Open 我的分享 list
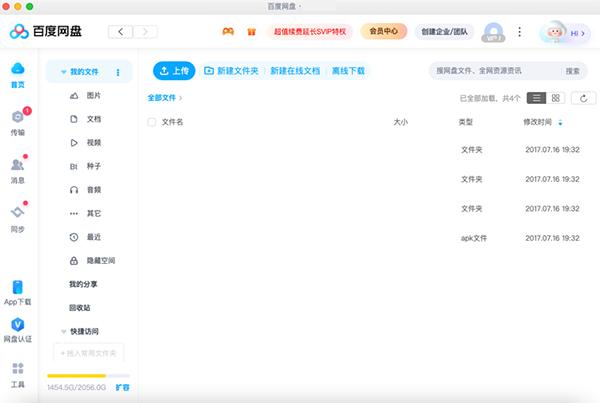The width and height of the screenshot is (600, 403). click(83, 284)
